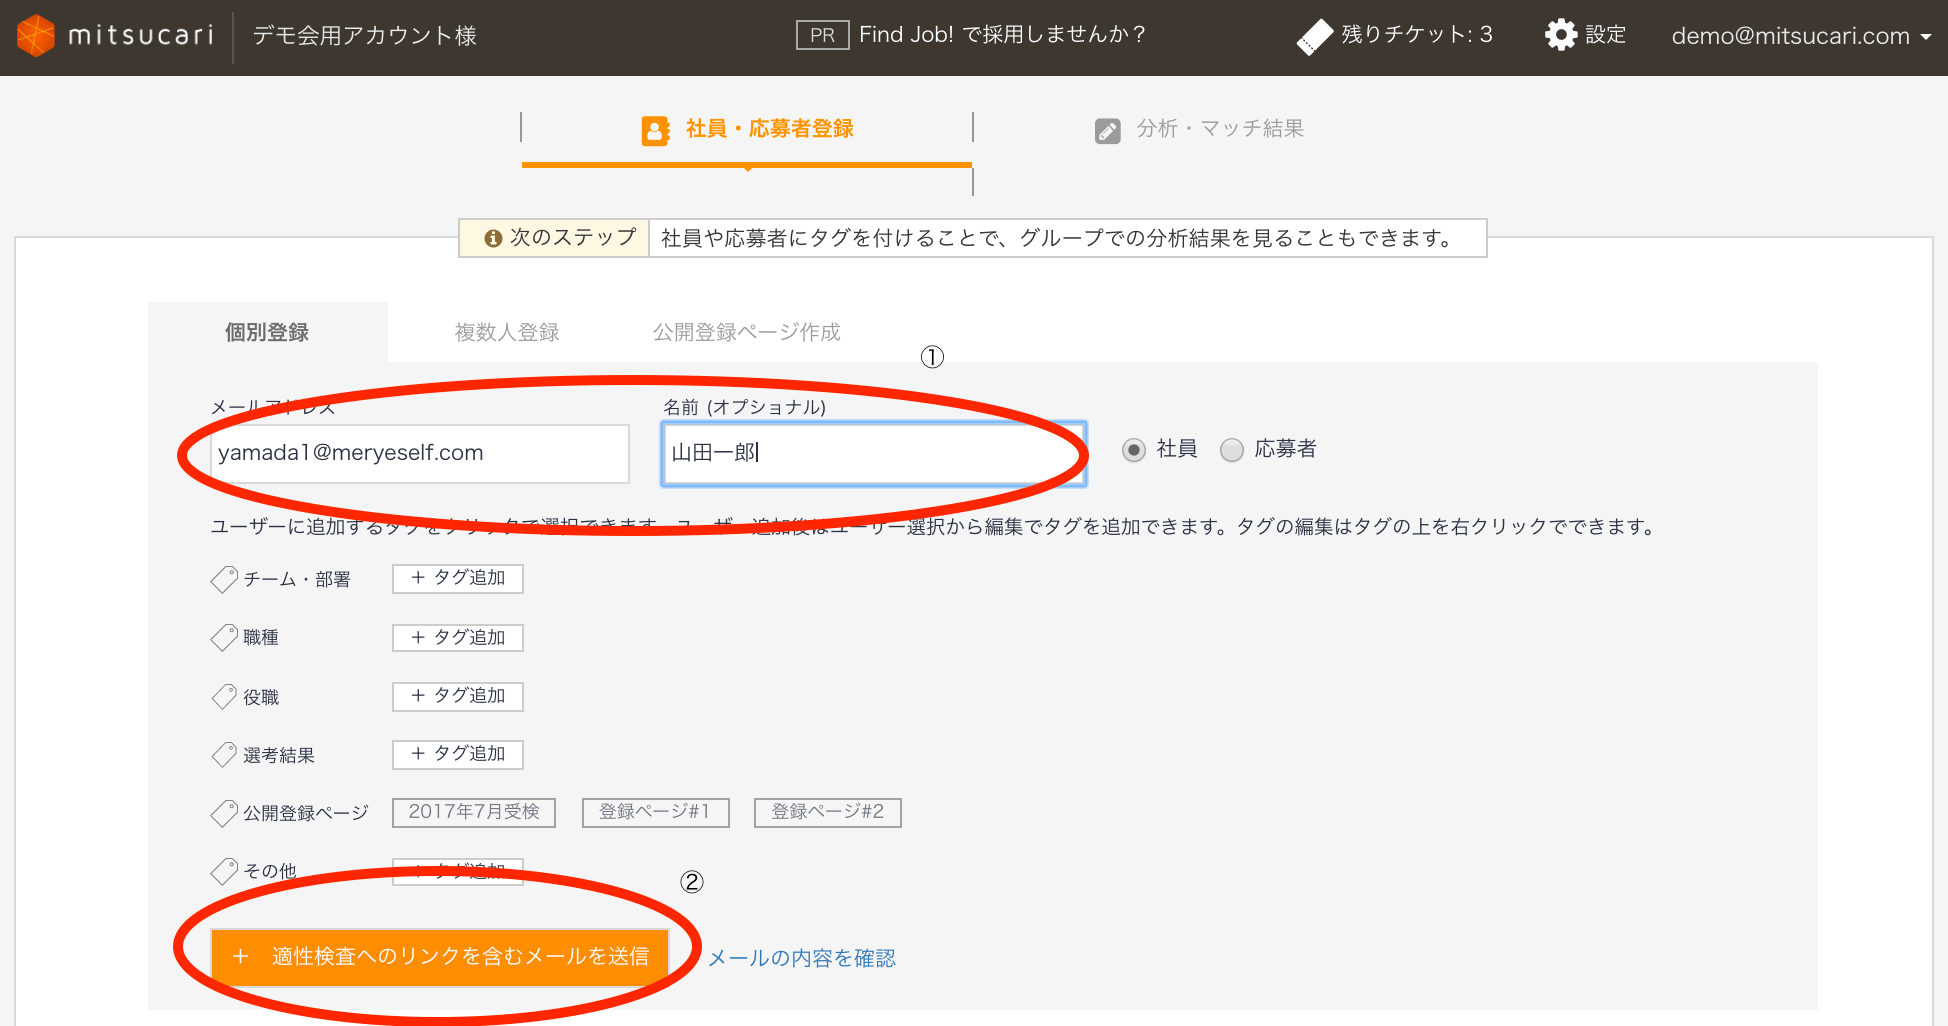Switch to the 複数人登録 tab

point(507,332)
